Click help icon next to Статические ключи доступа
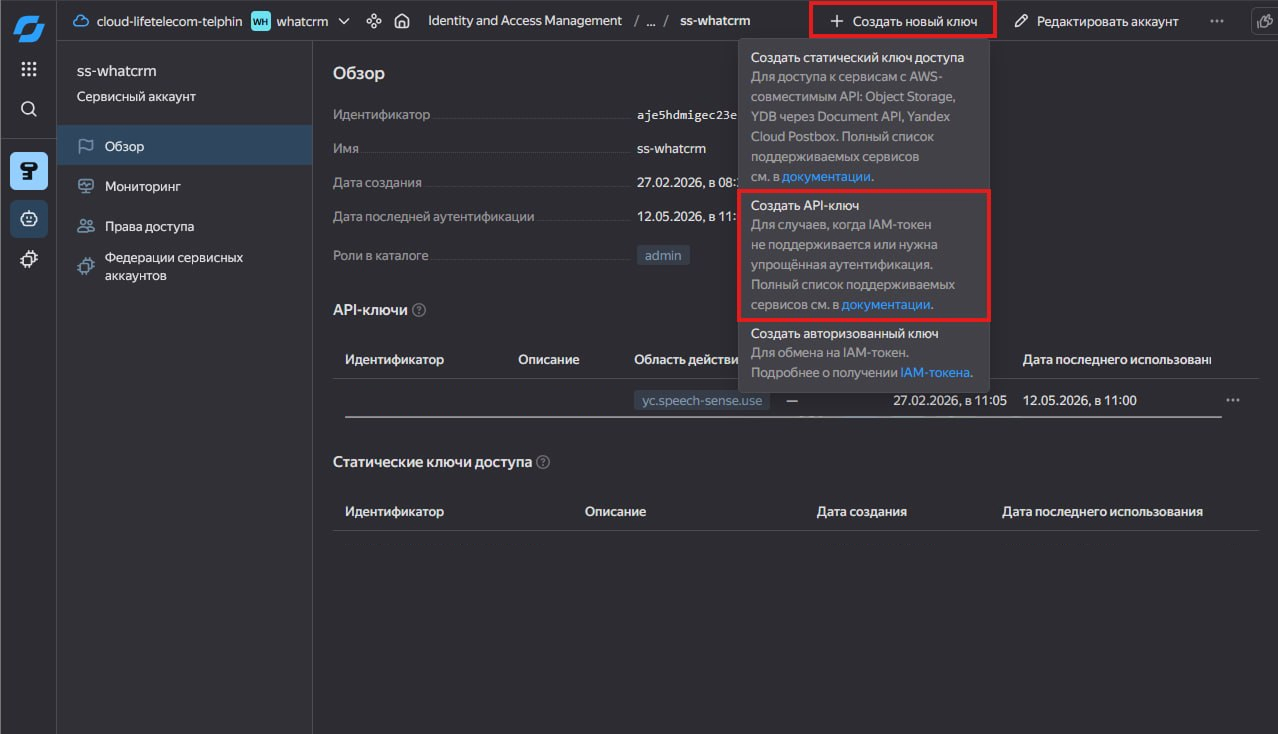 tap(543, 463)
